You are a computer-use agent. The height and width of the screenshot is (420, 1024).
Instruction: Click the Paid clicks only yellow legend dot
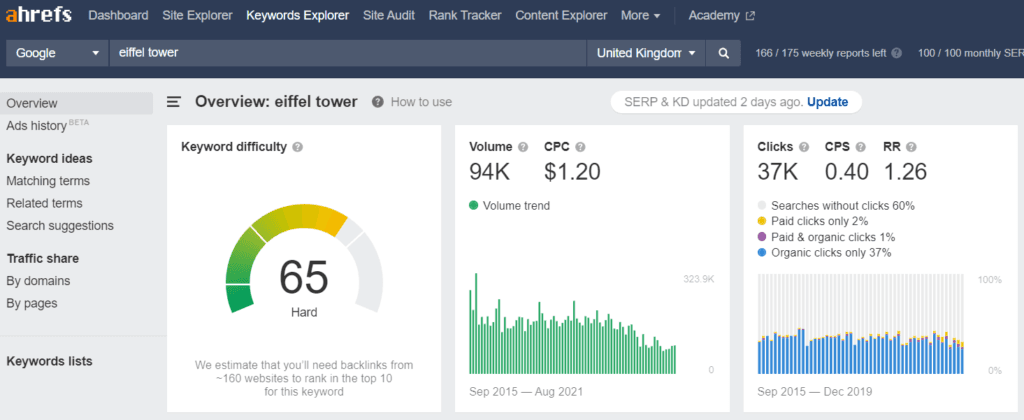point(762,221)
